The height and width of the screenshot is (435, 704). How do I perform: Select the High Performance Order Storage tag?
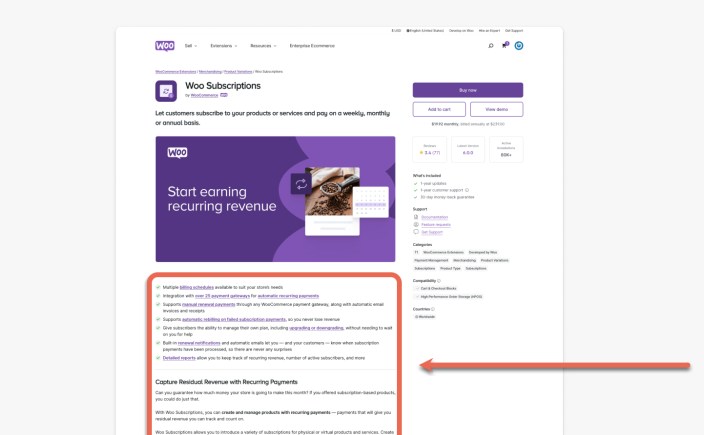click(449, 297)
